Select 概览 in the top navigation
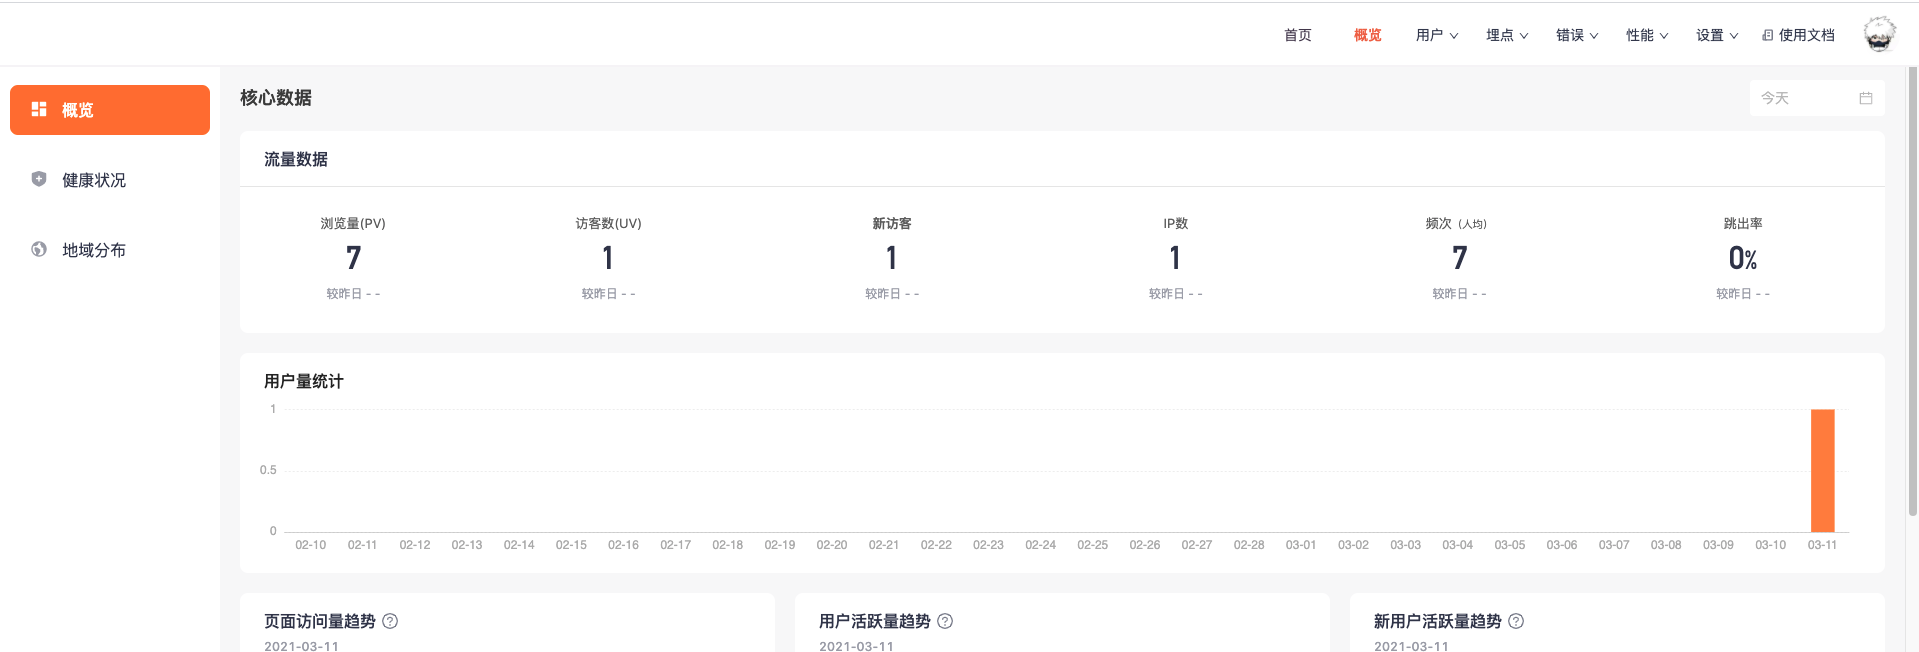The image size is (1919, 652). 1368,35
